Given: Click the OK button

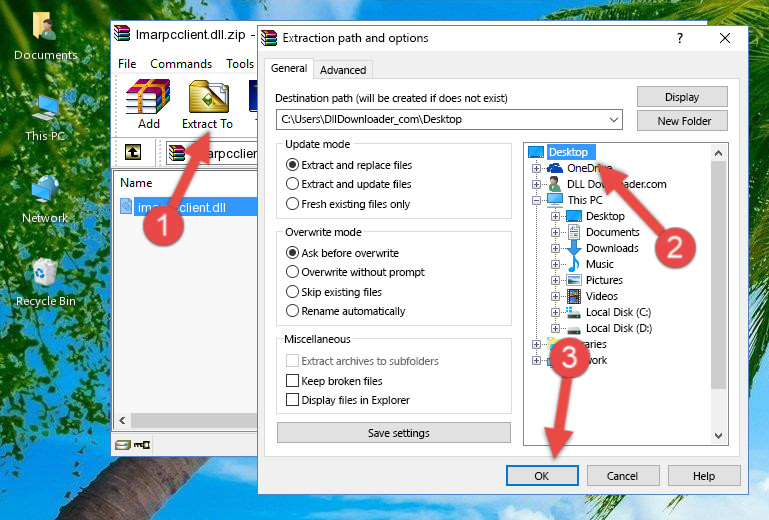Looking at the screenshot, I should click(542, 476).
